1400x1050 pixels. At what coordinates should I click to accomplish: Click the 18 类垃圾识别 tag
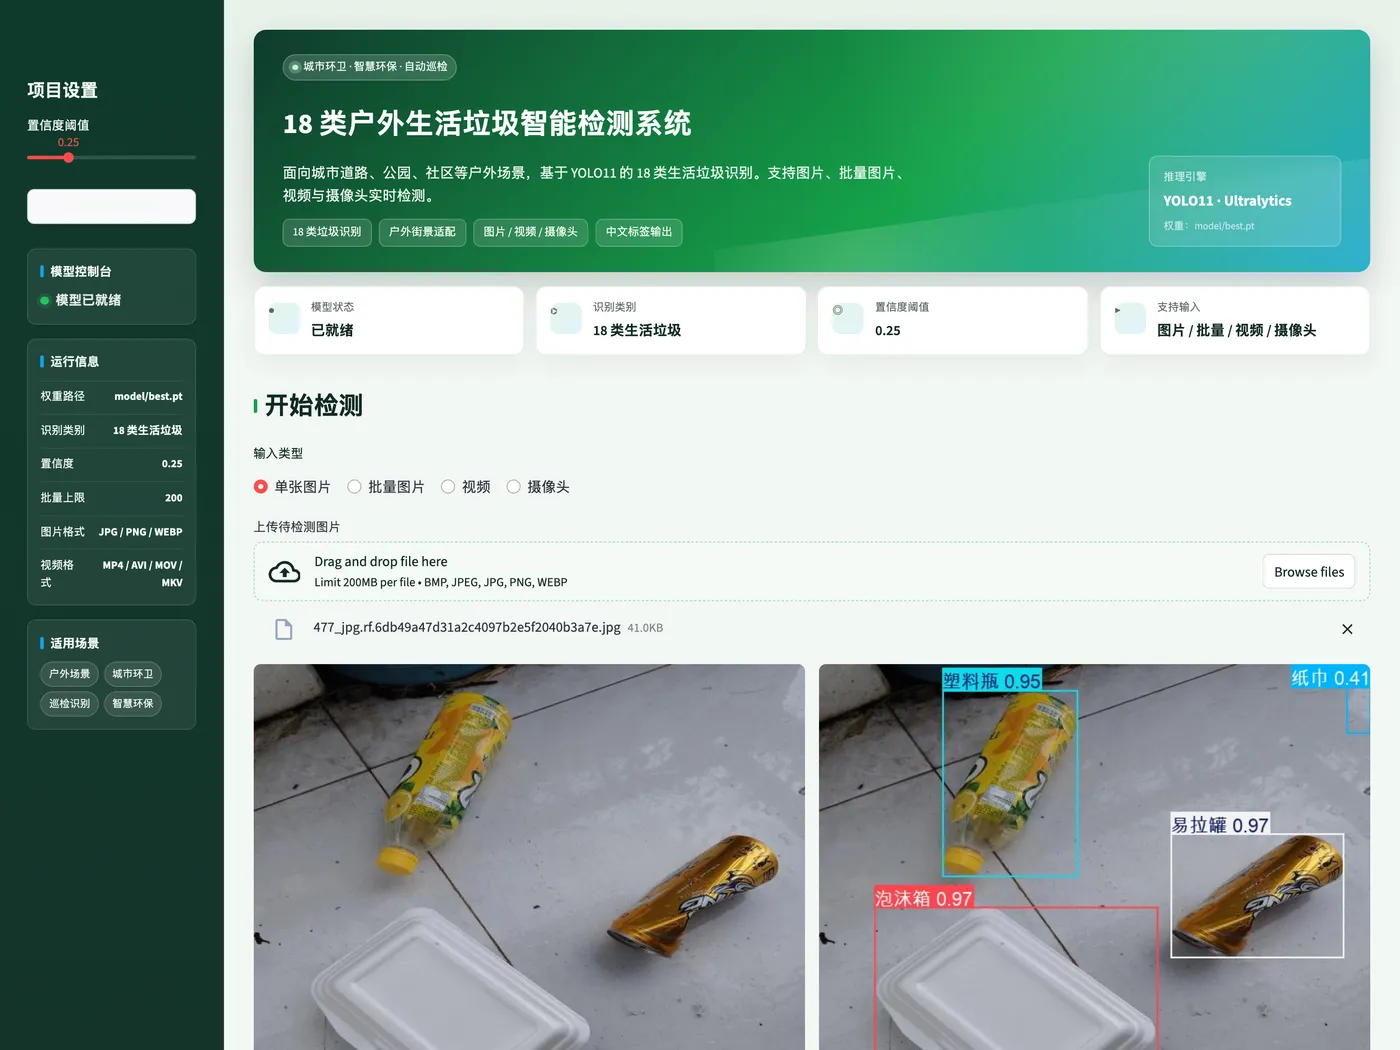[327, 232]
